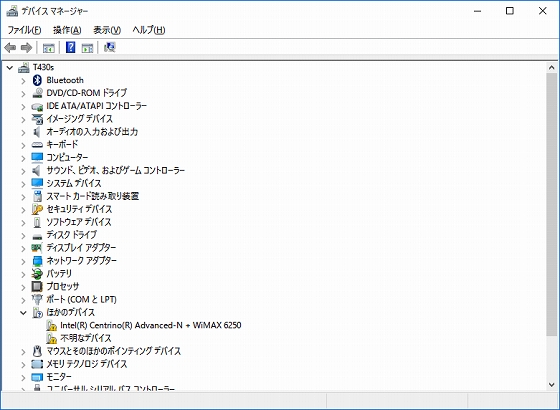The height and width of the screenshot is (410, 560).
Task: Close the デバイス マネージャー window
Action: pyautogui.click(x=542, y=11)
